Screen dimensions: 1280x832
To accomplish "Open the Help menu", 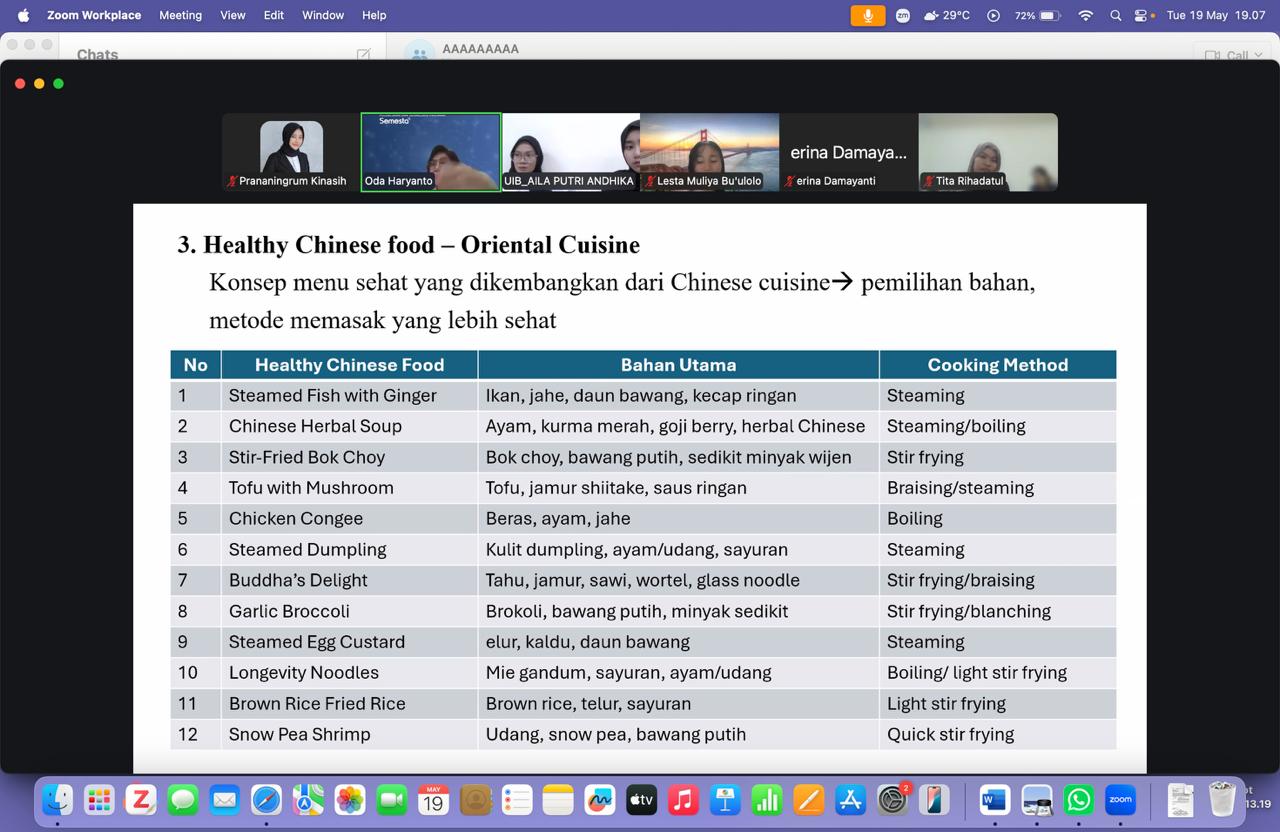I will 374,15.
